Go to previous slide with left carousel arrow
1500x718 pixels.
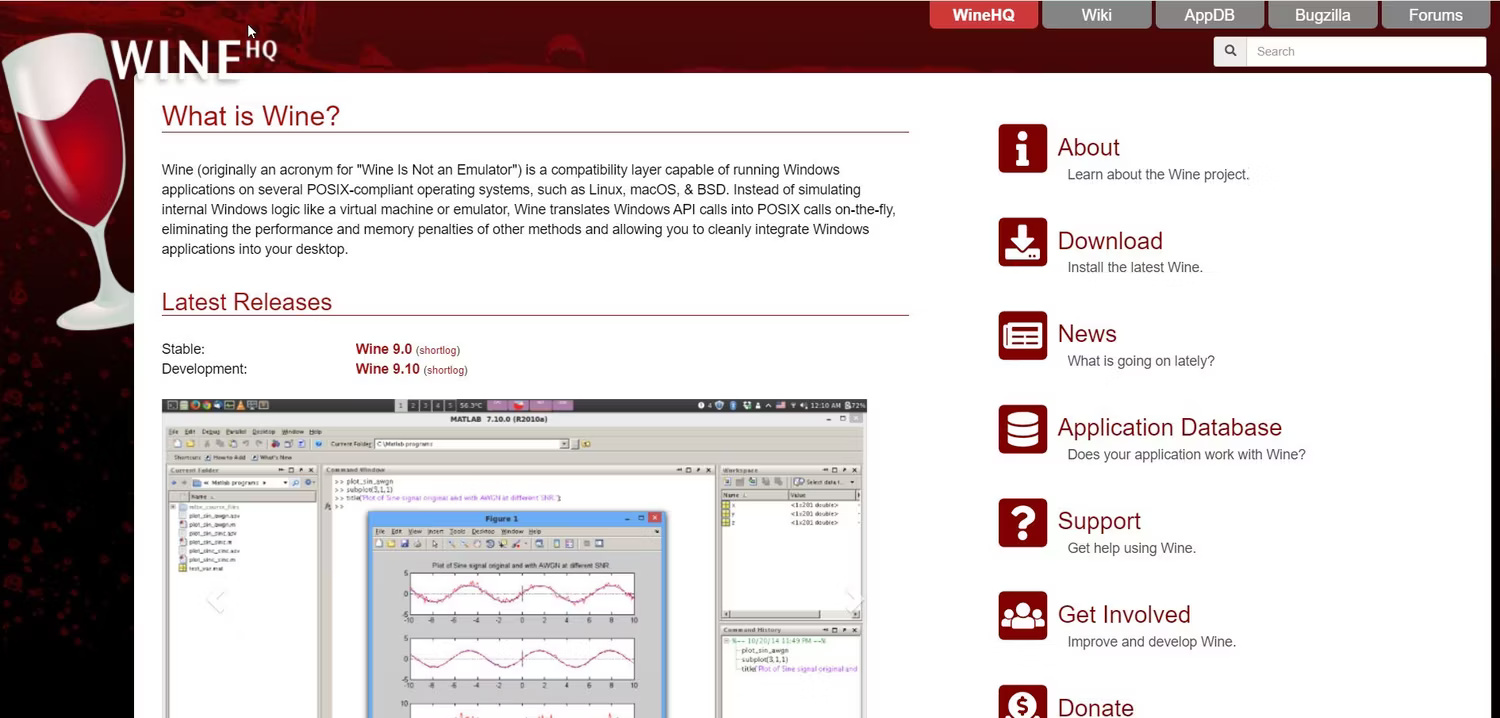click(215, 600)
